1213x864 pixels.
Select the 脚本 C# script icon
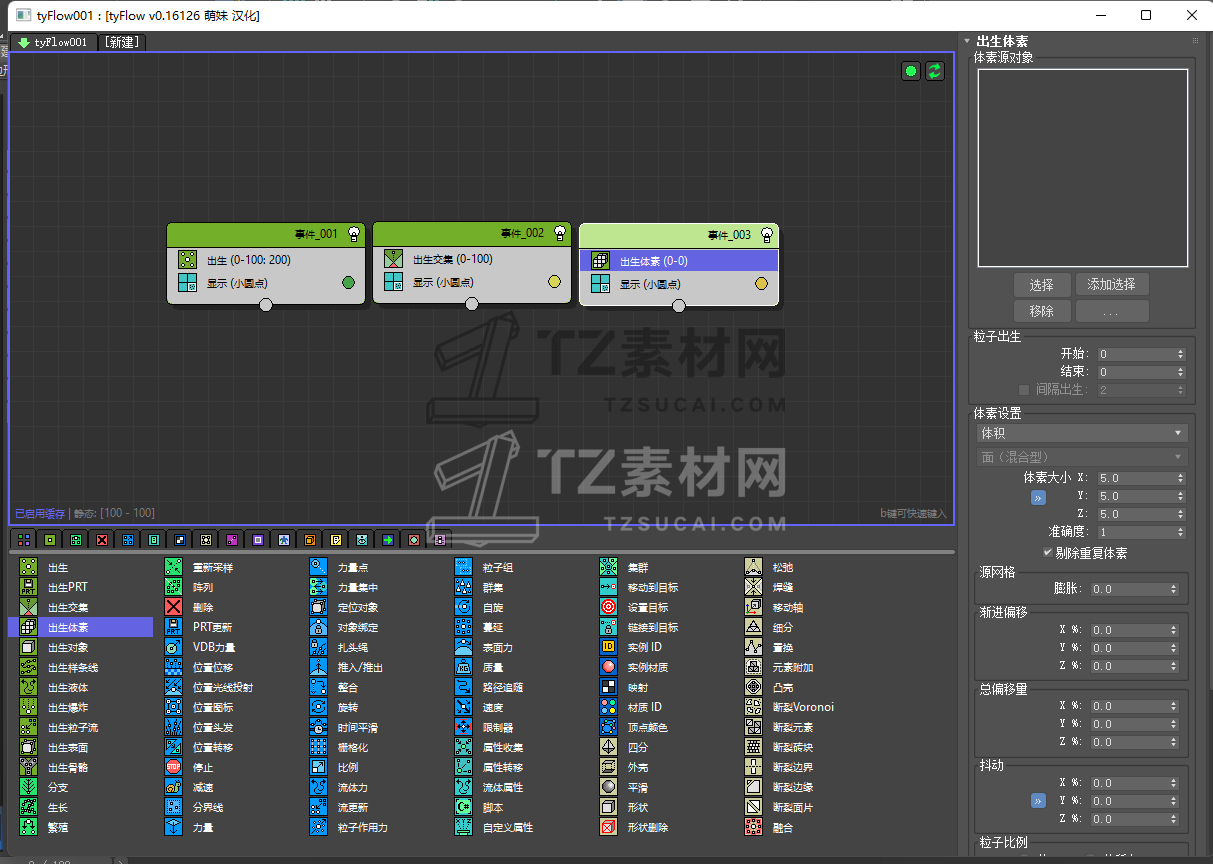pyautogui.click(x=464, y=807)
